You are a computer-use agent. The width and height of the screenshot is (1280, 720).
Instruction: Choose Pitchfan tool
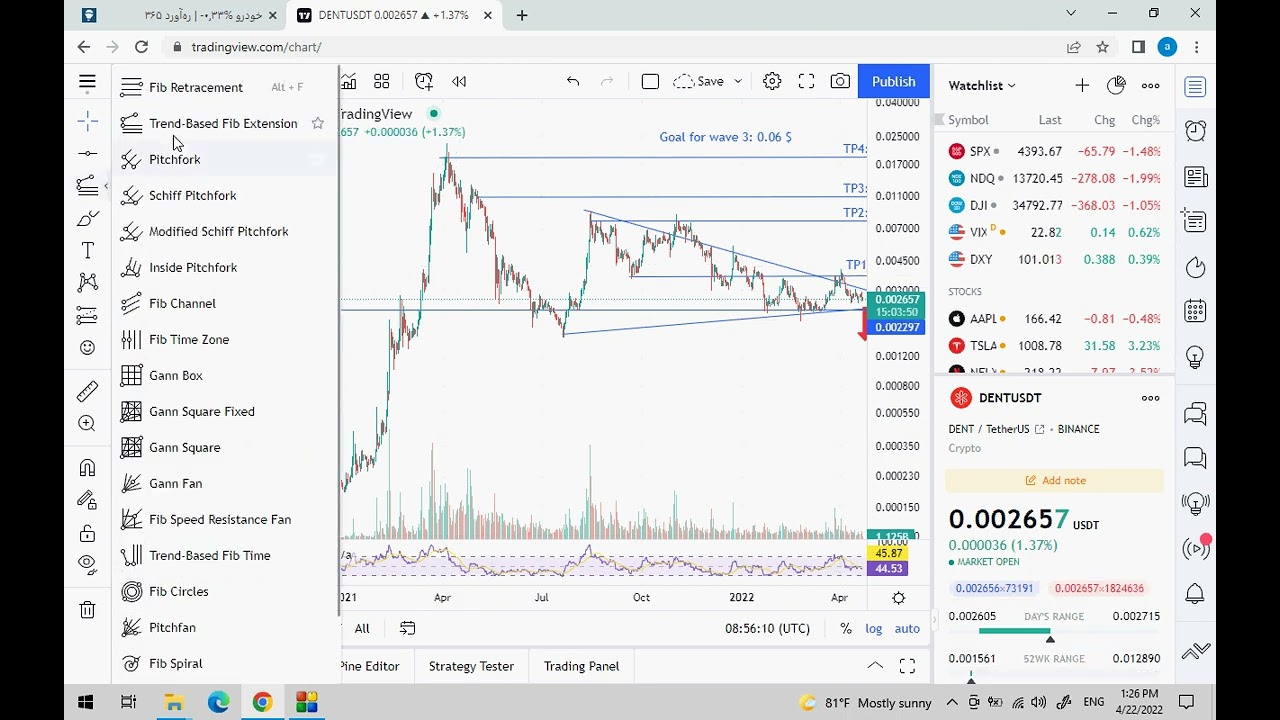point(225,627)
